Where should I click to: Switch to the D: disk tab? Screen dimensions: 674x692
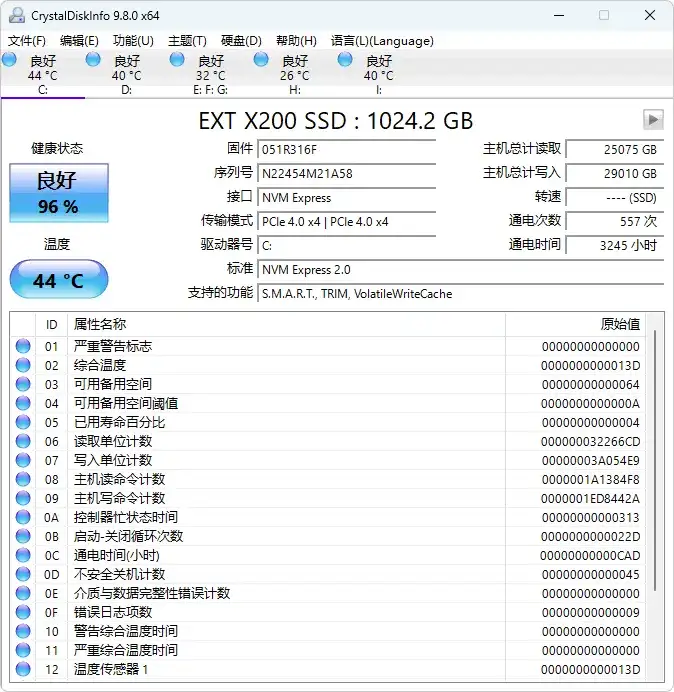point(127,74)
